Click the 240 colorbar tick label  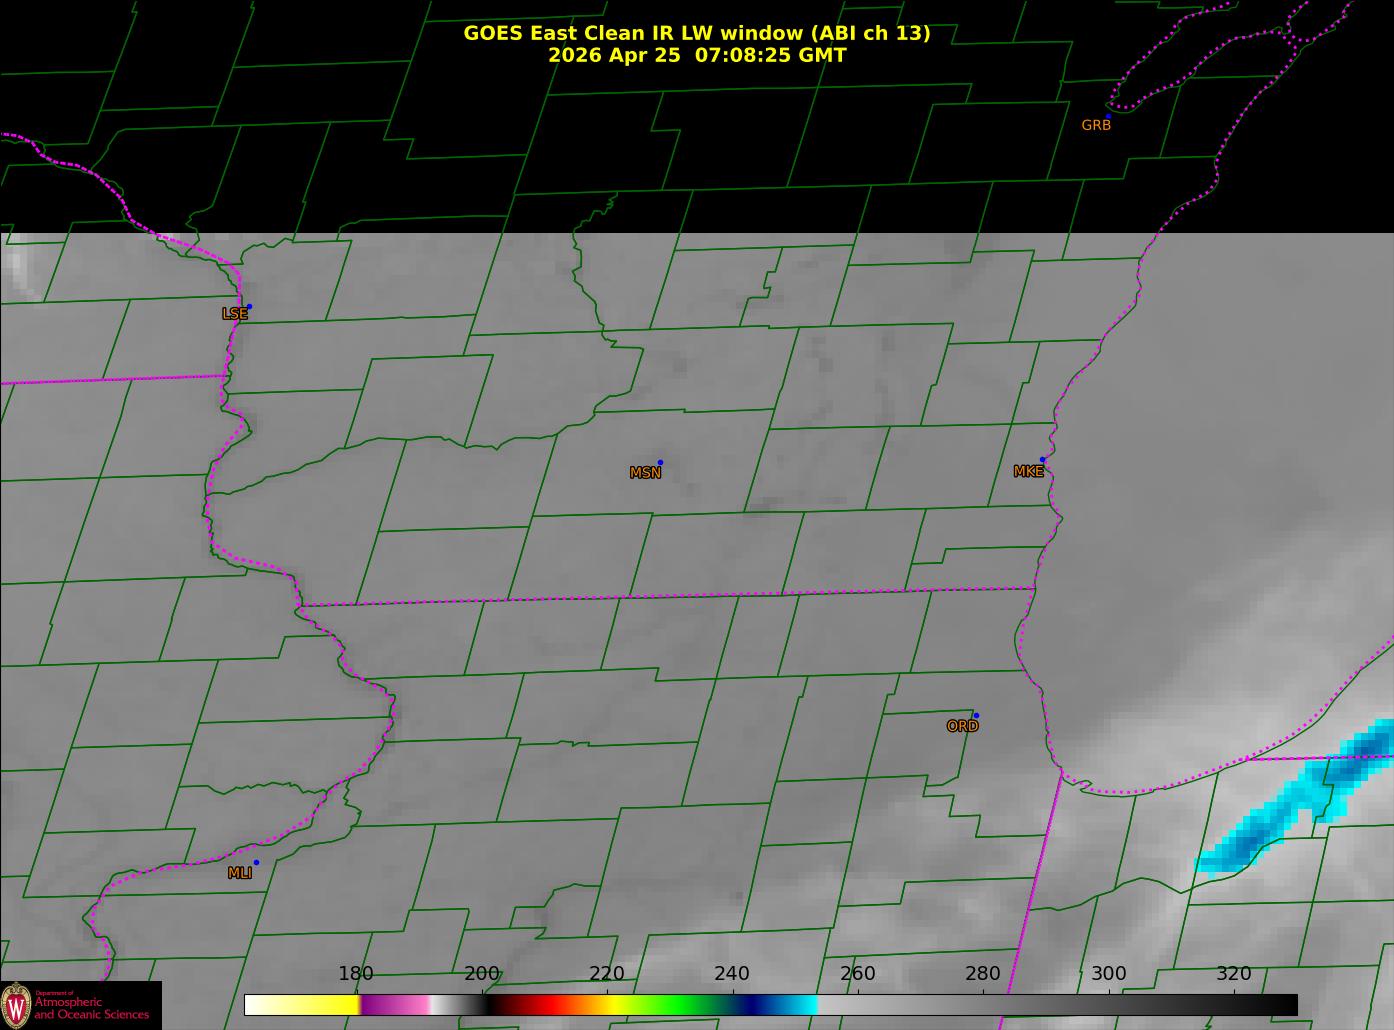(732, 973)
